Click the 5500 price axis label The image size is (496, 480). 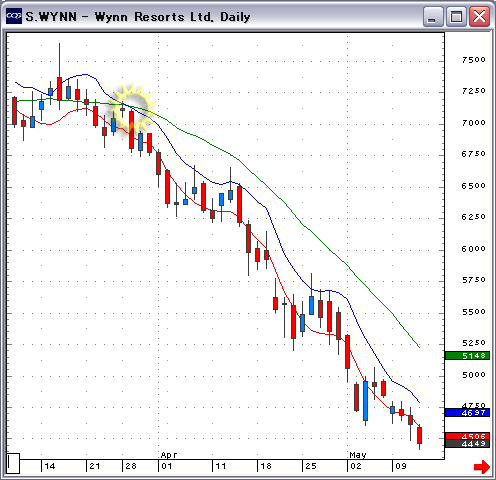pos(474,312)
